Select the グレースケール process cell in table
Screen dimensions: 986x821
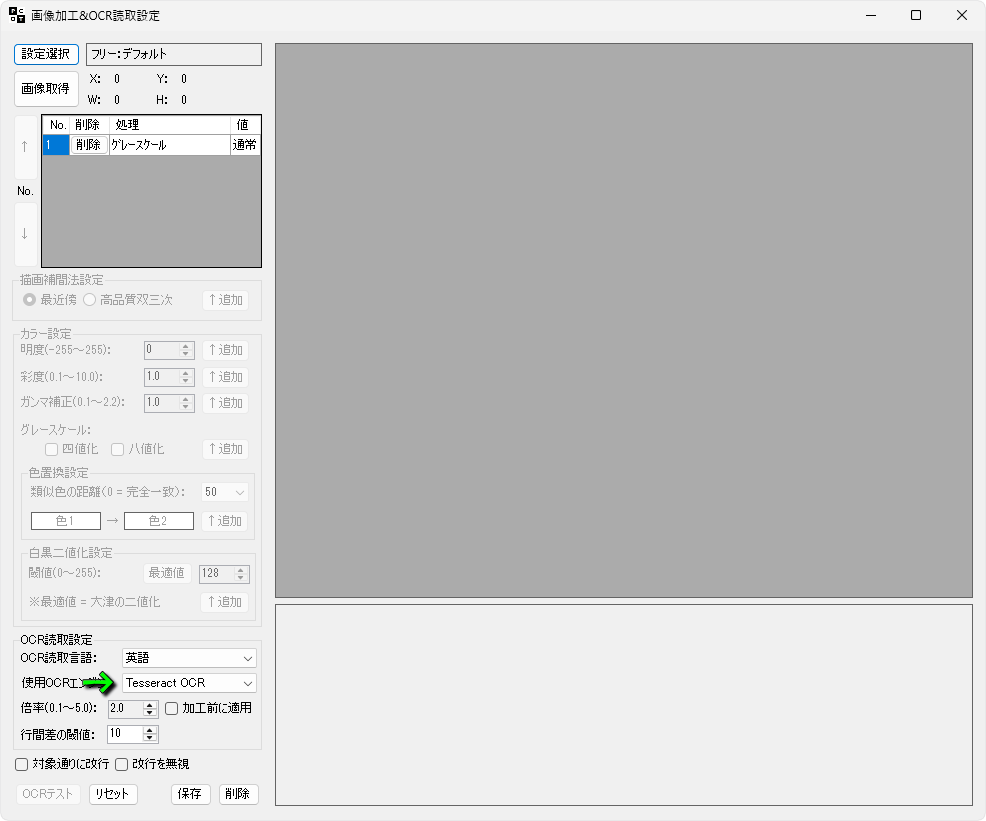pos(168,145)
